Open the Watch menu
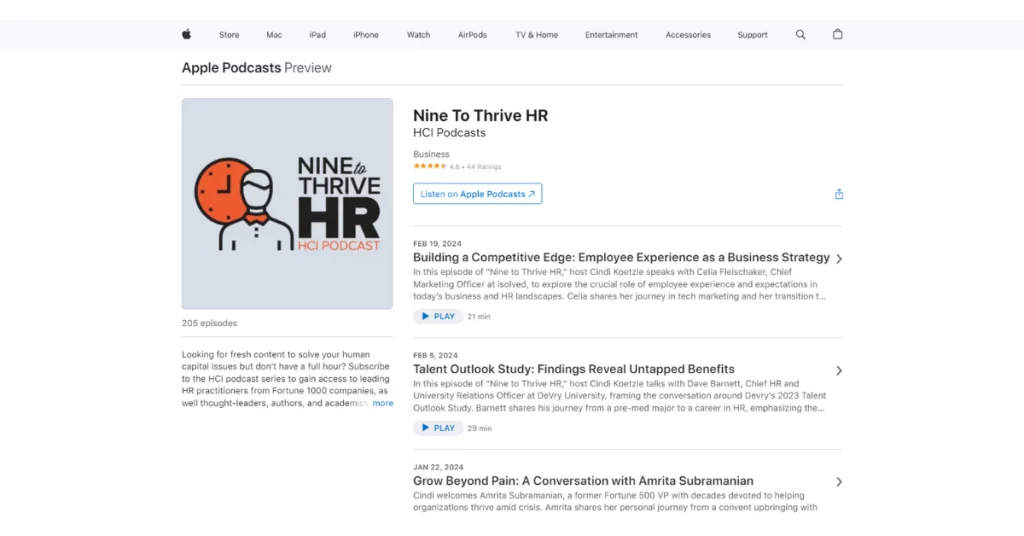 pos(419,35)
